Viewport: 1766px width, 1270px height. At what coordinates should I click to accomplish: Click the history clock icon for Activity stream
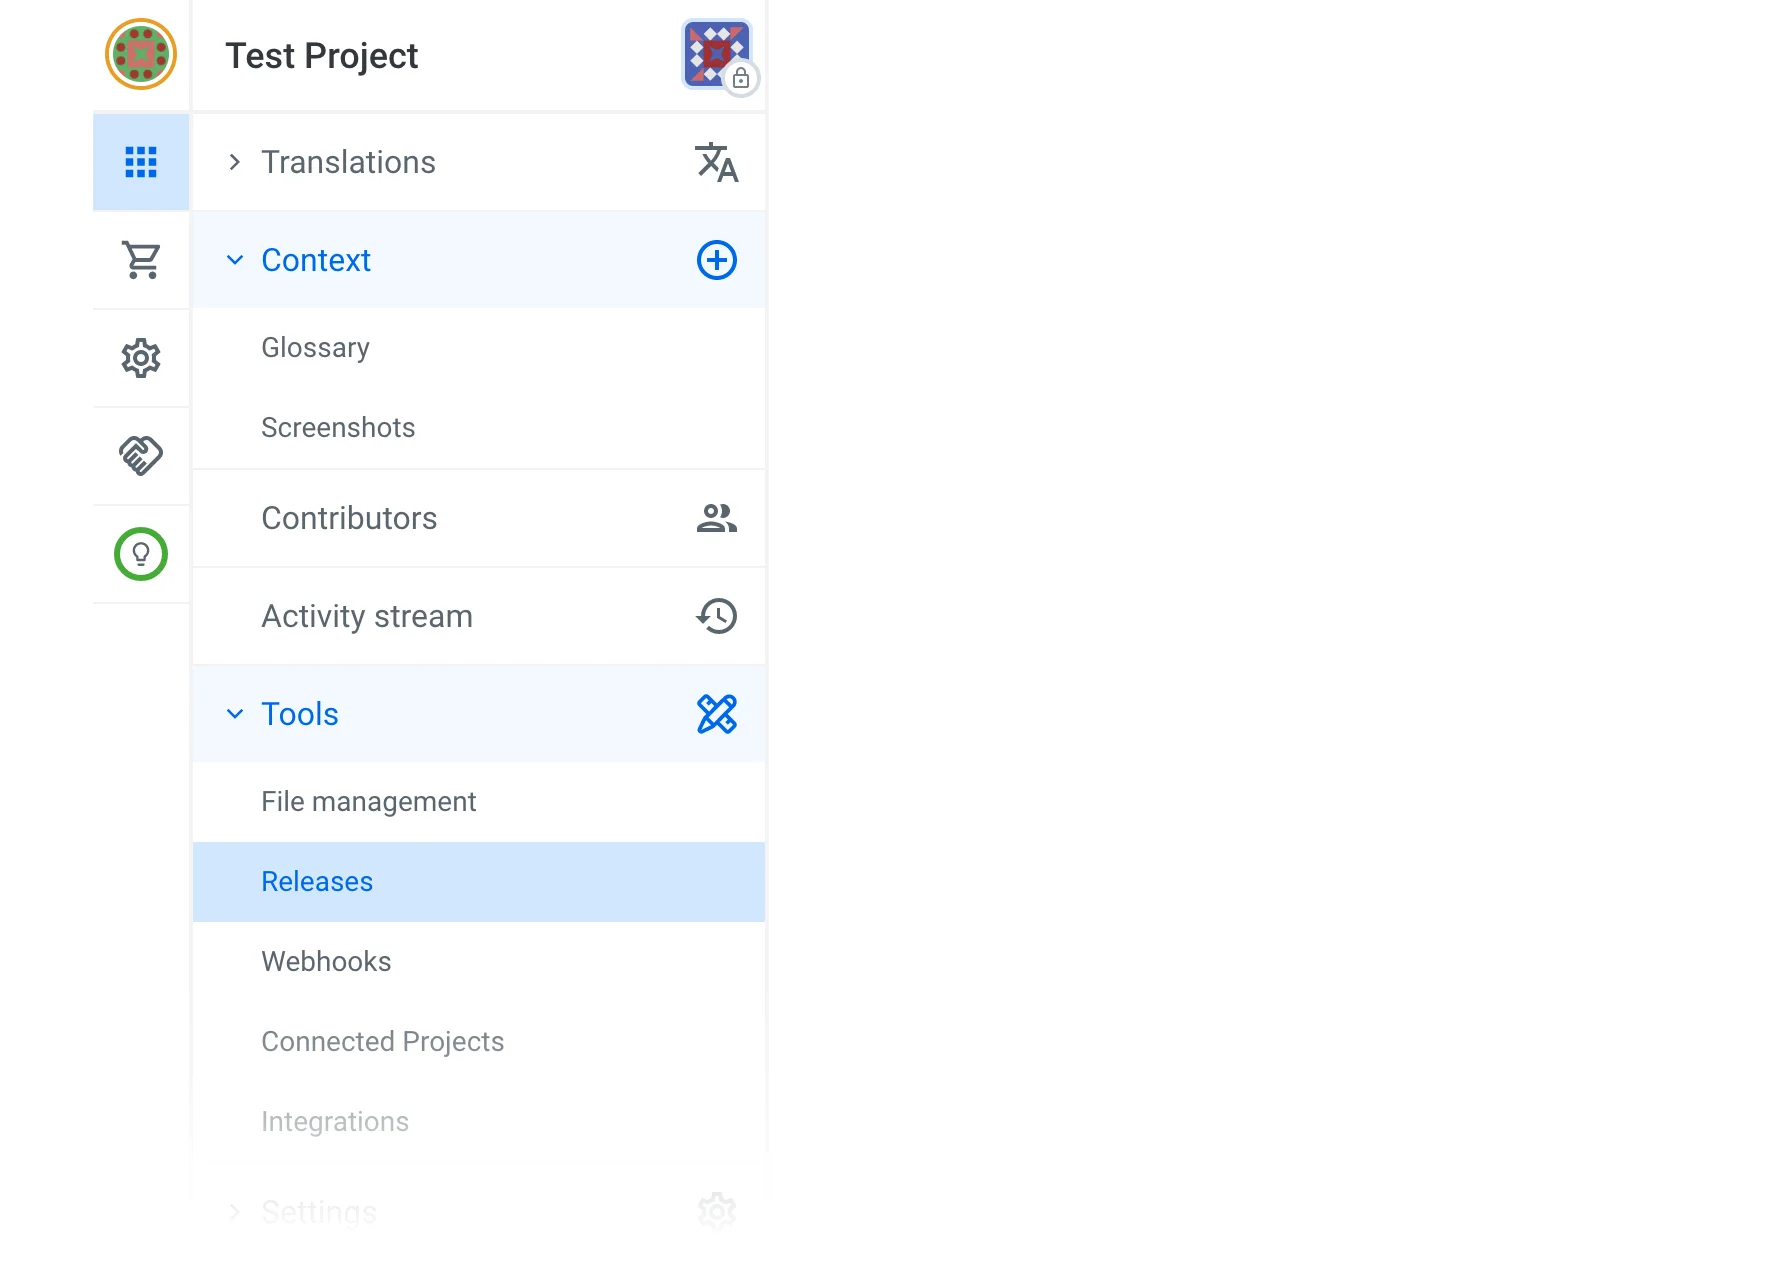716,616
